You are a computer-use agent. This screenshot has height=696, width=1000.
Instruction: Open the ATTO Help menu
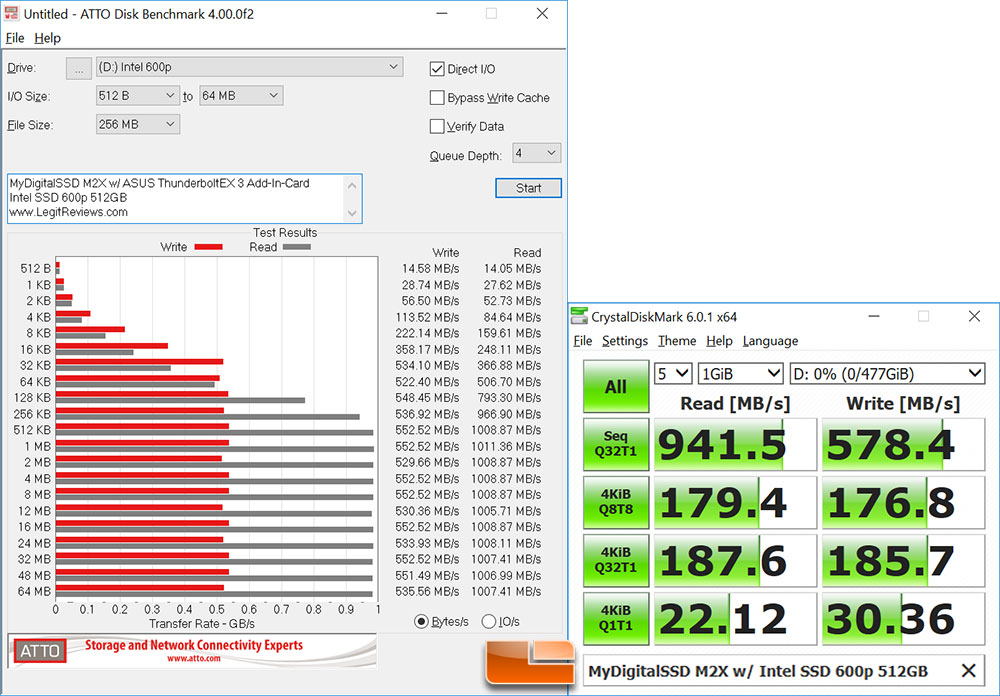coord(47,38)
